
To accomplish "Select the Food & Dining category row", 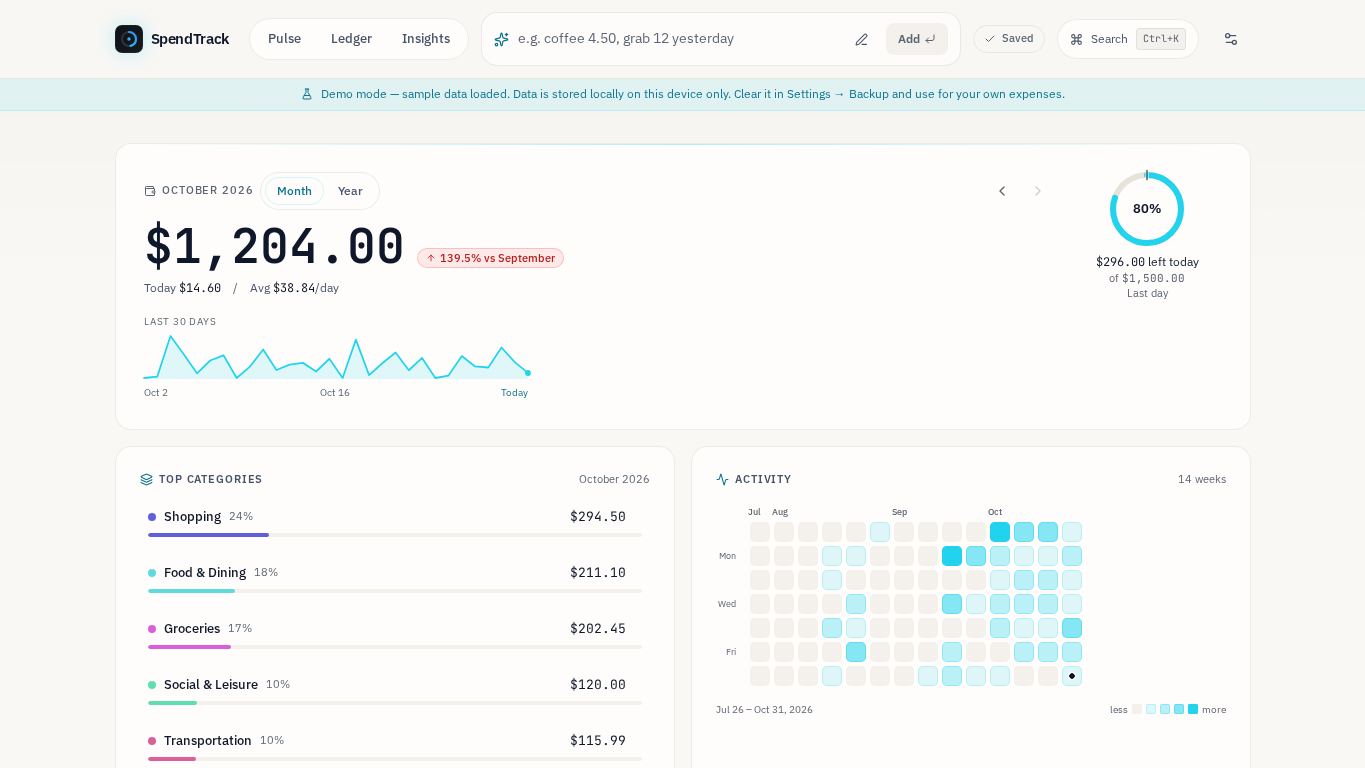I will point(395,580).
